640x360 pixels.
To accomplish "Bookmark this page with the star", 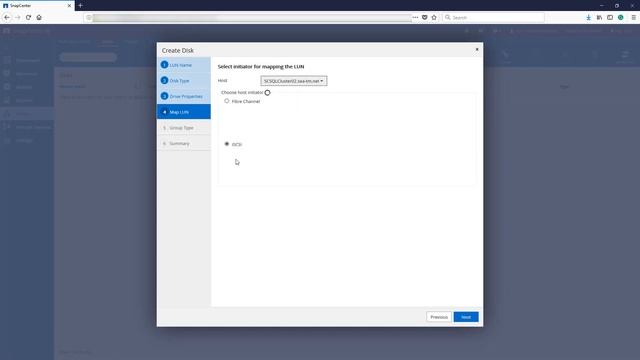I will [x=434, y=18].
